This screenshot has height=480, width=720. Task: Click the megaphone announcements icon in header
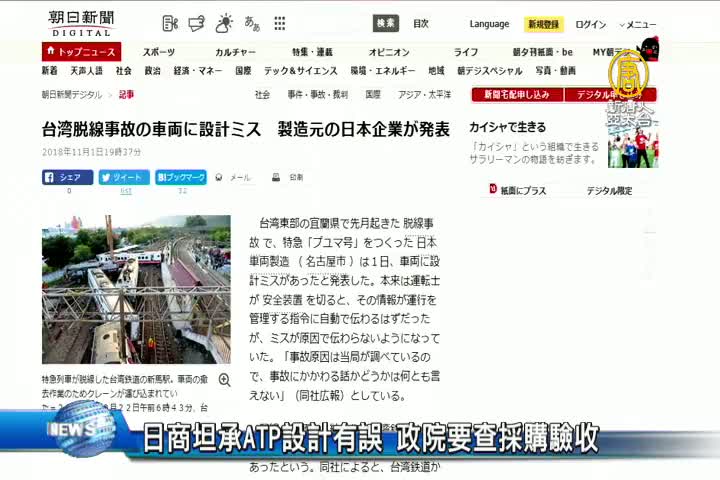point(197,22)
